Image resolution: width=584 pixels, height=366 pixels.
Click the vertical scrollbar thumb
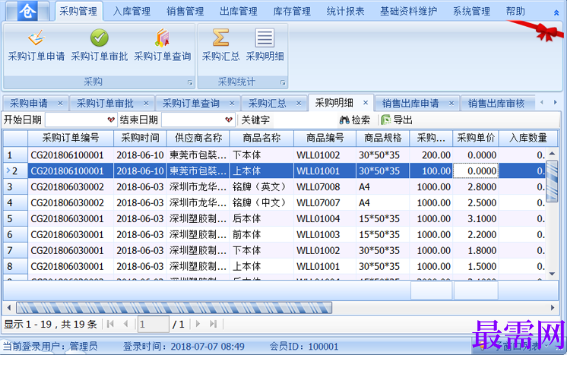tap(552, 181)
